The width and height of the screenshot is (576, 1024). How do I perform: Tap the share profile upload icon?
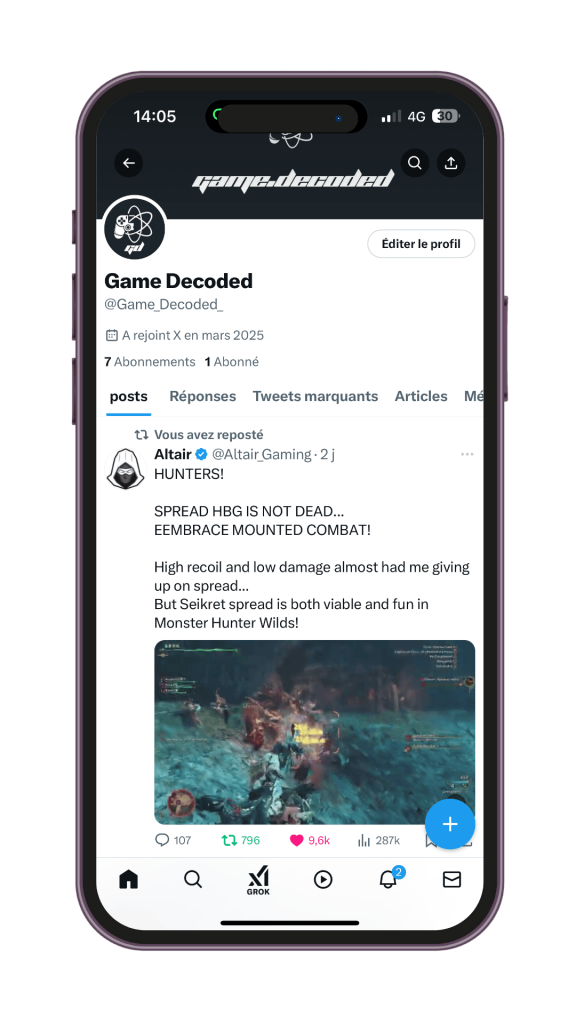coord(451,163)
